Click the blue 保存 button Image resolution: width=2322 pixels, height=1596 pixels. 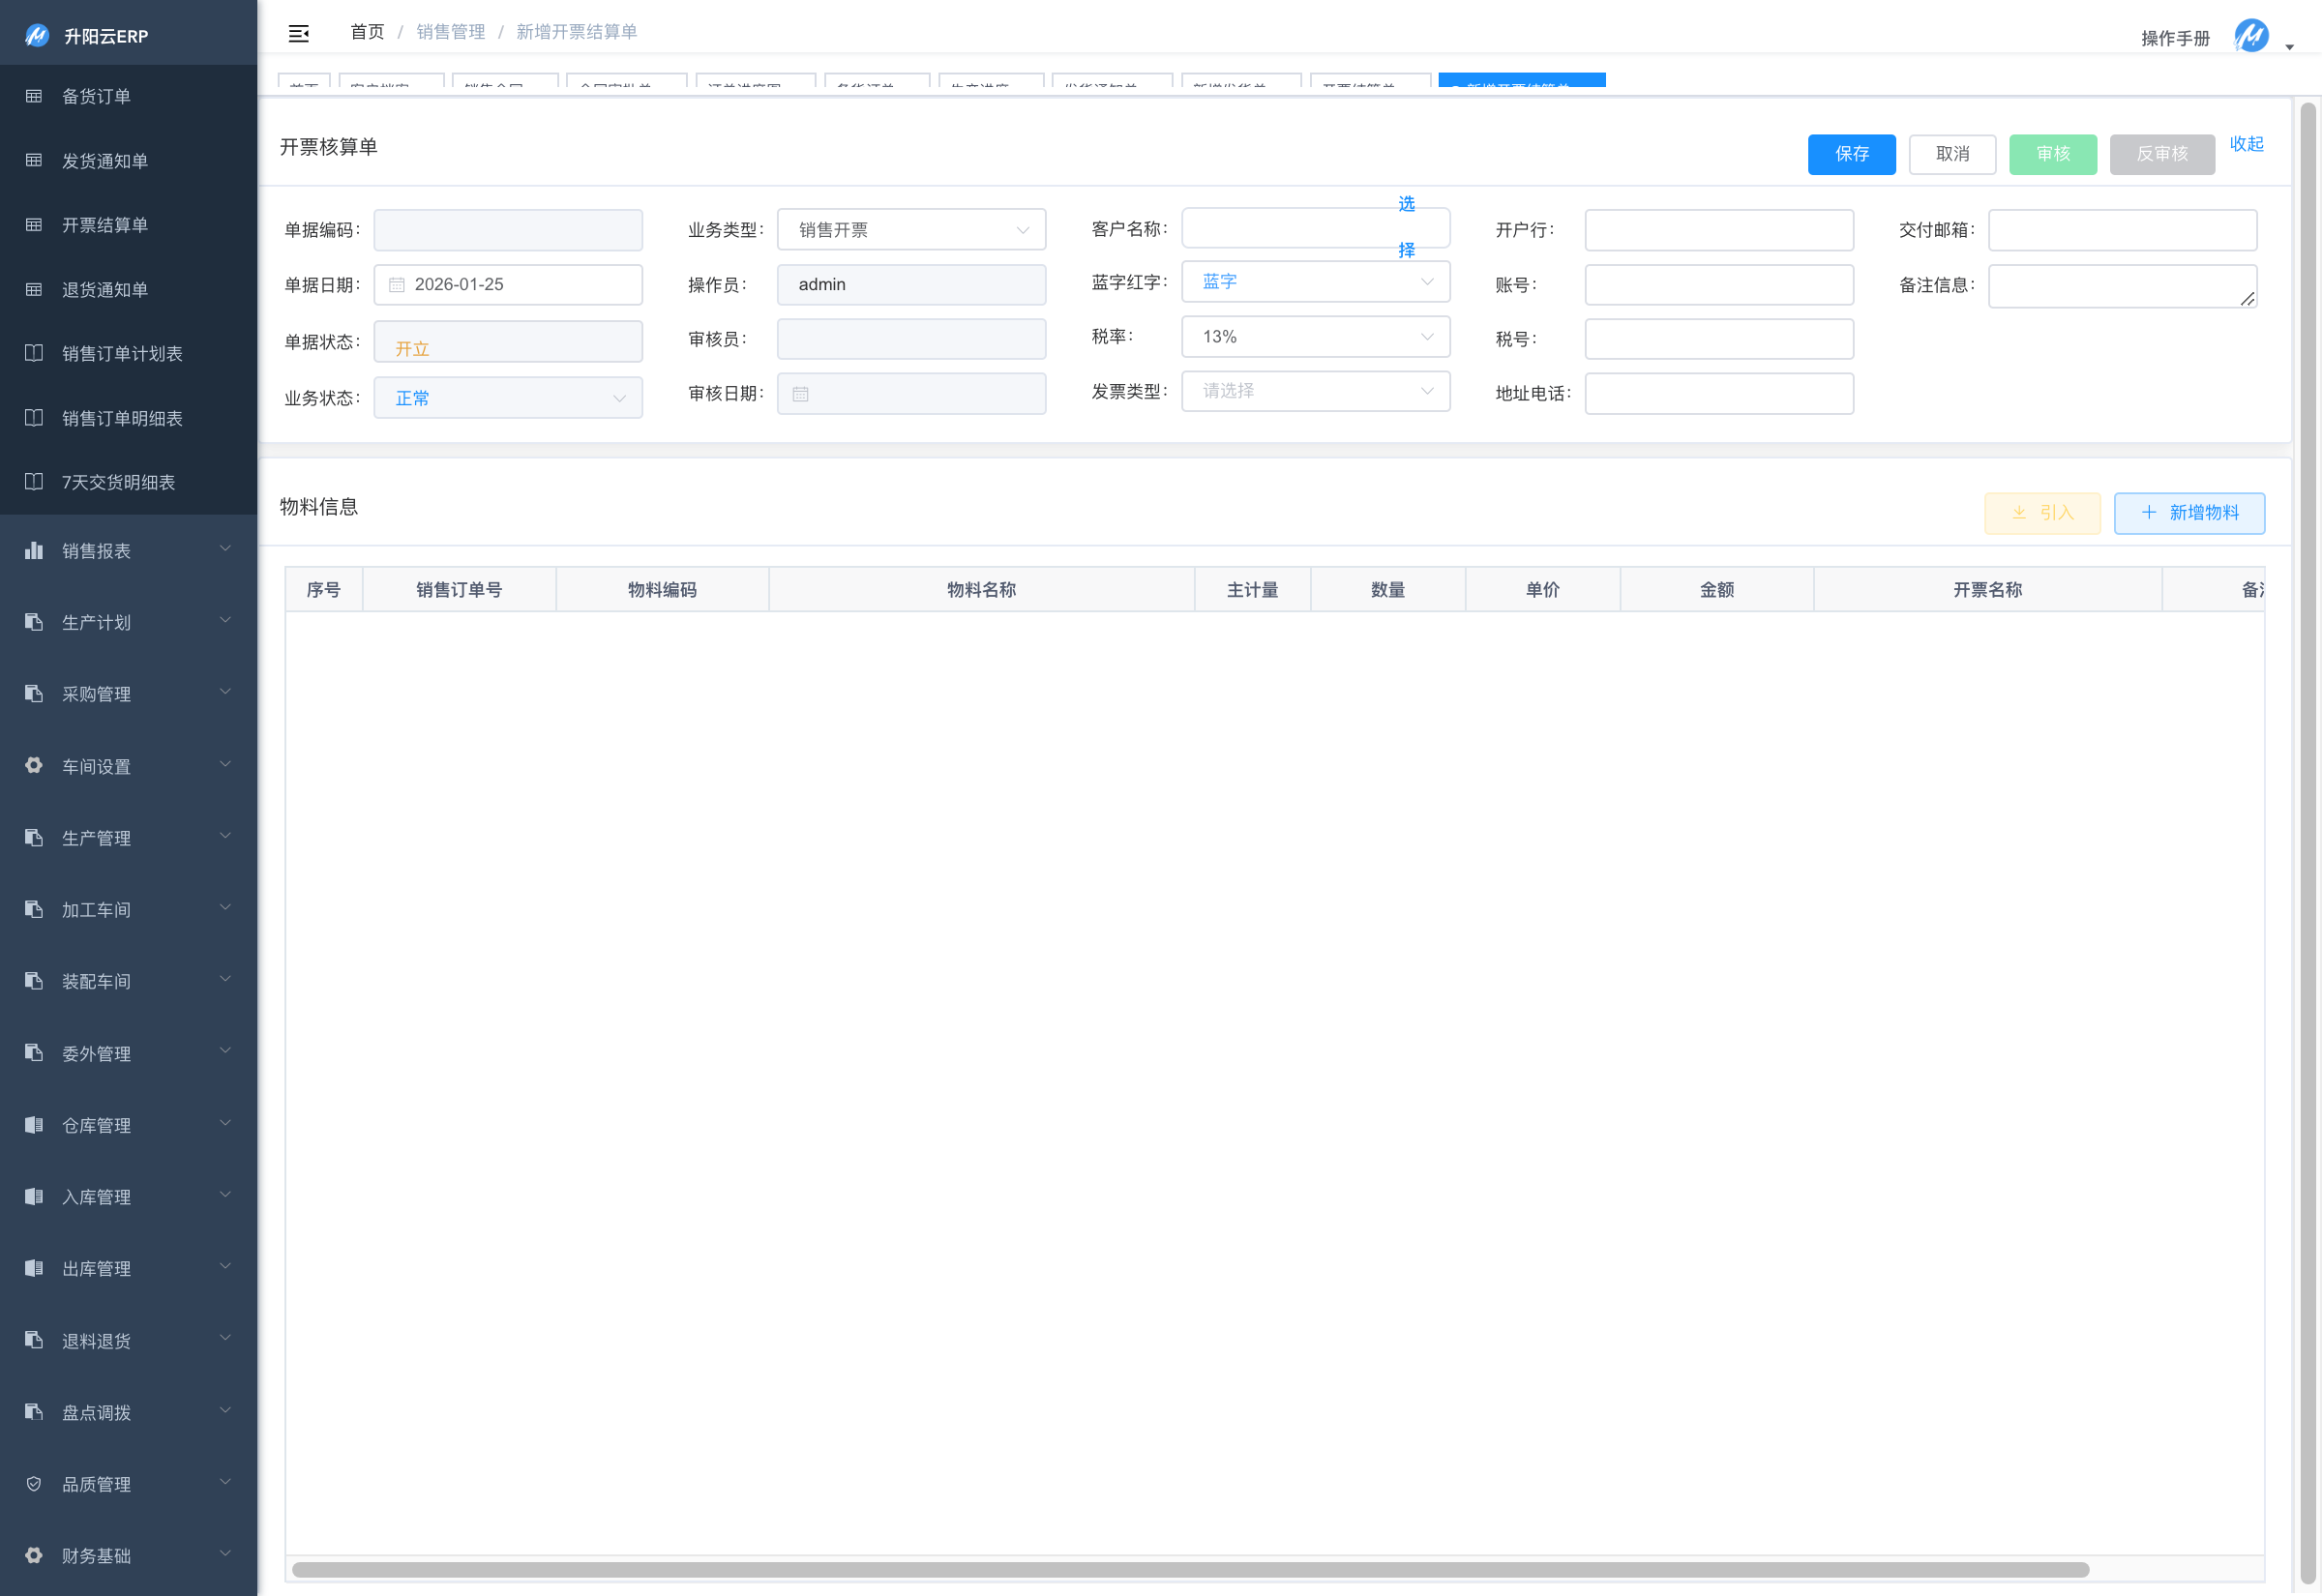1851,154
